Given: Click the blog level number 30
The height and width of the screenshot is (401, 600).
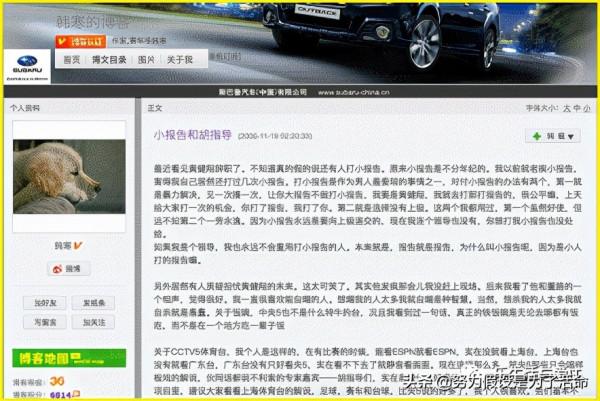Looking at the screenshot, I should [57, 381].
